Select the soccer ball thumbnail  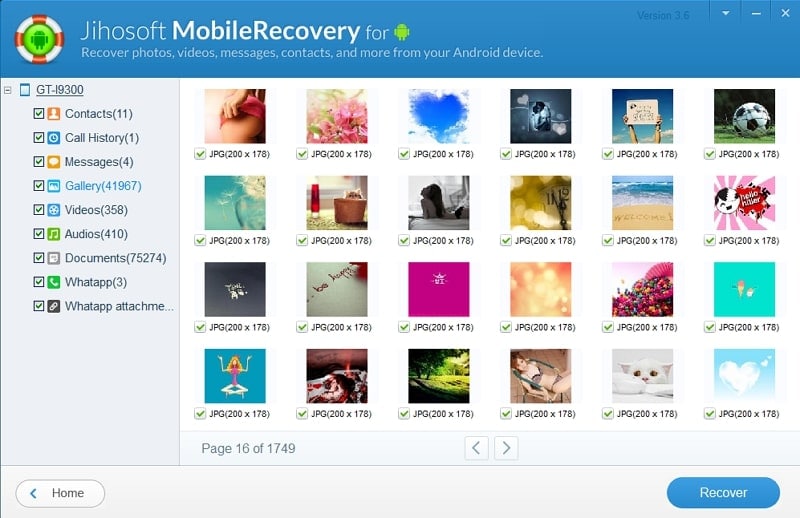(744, 116)
